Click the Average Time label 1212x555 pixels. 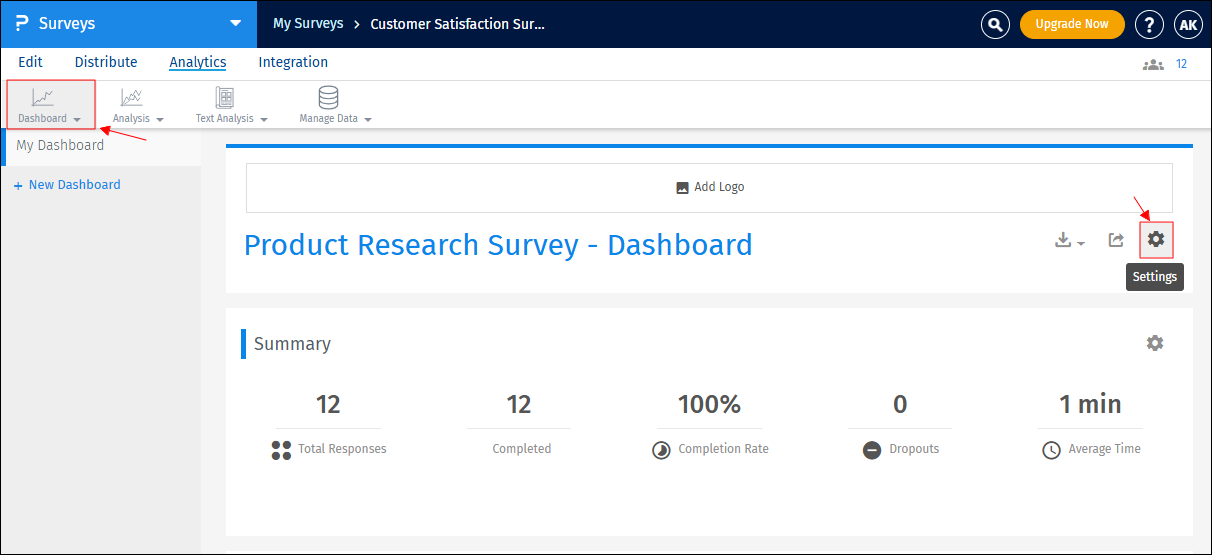[1104, 449]
